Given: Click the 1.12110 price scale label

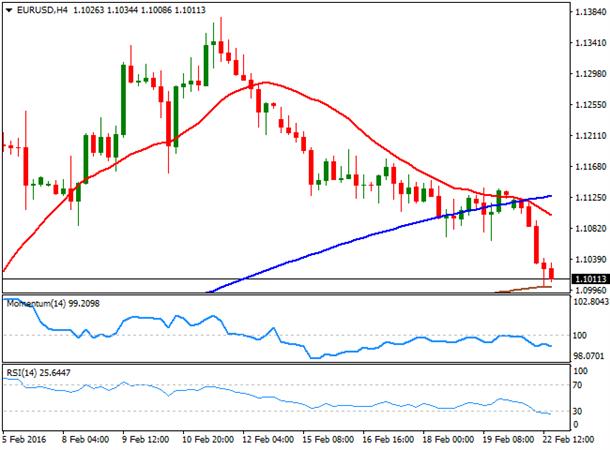Looking at the screenshot, I should pyautogui.click(x=591, y=135).
